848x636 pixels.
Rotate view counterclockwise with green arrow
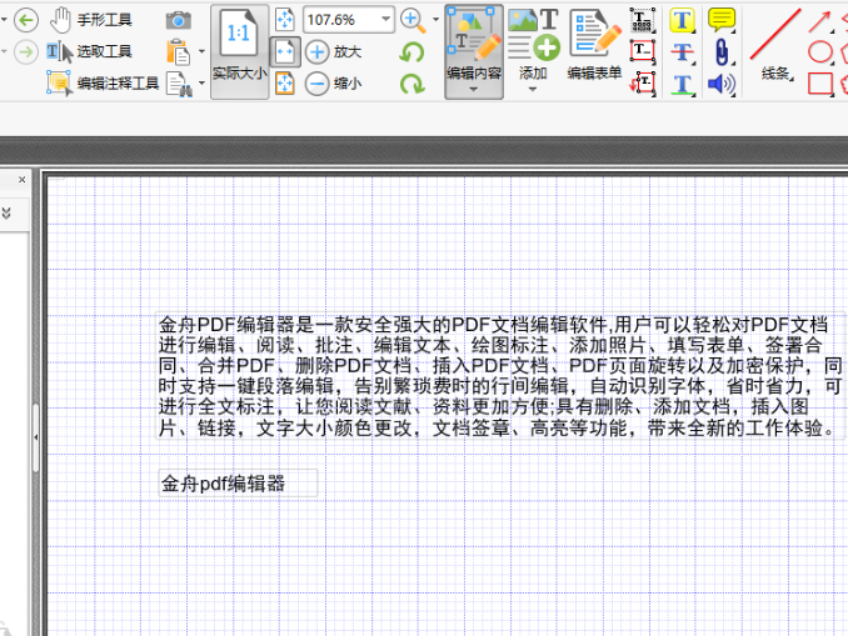[413, 52]
